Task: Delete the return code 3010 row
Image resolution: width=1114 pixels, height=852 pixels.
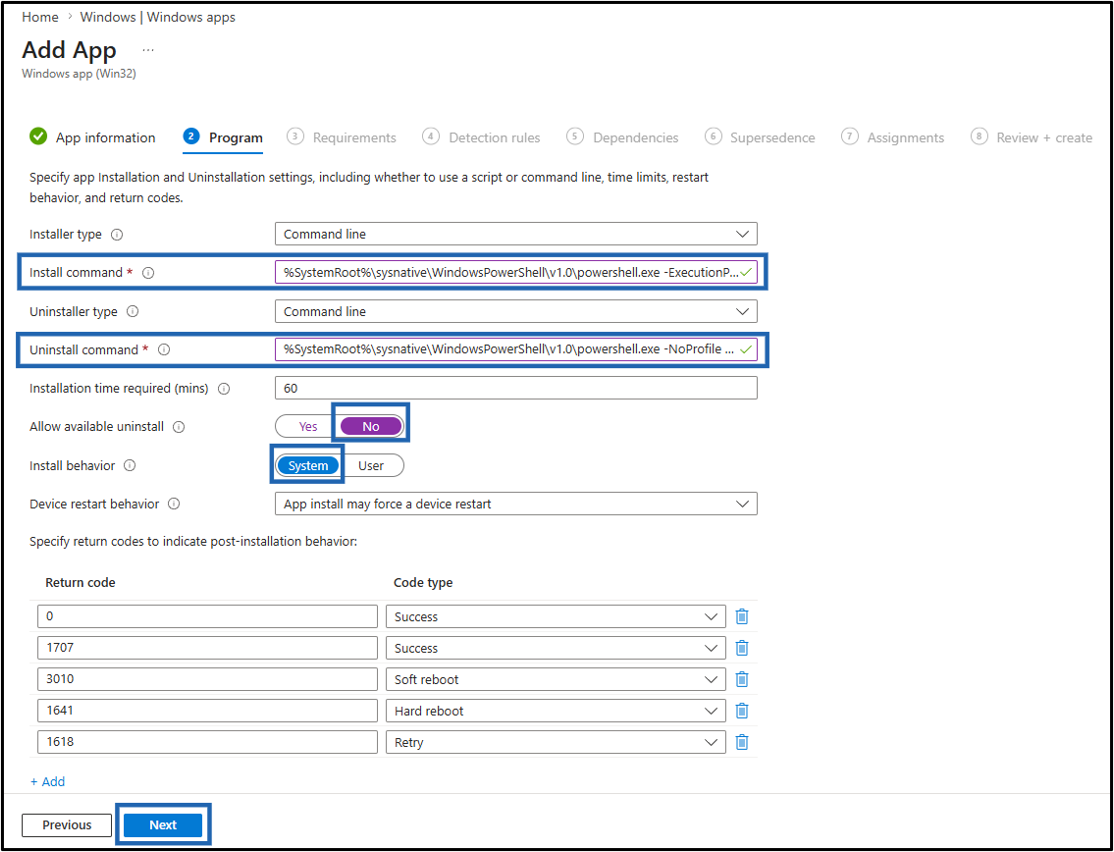Action: coord(742,679)
